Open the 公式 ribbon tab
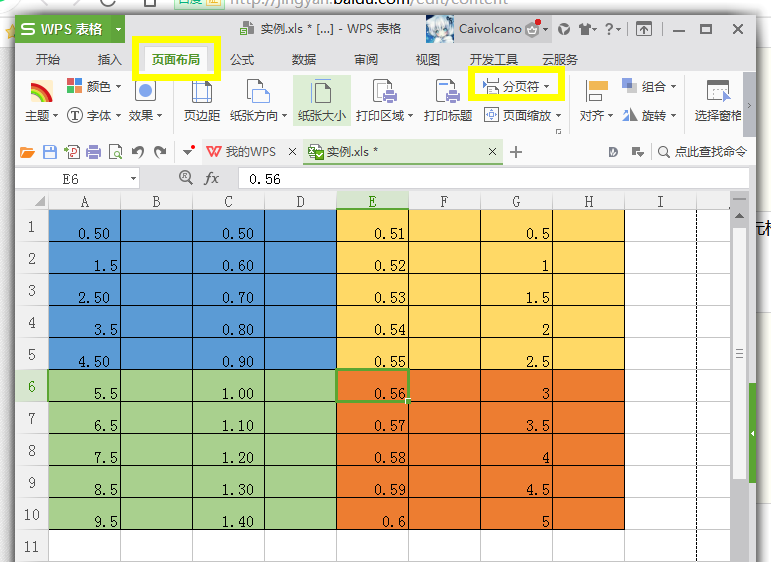Image resolution: width=771 pixels, height=562 pixels. pos(241,59)
